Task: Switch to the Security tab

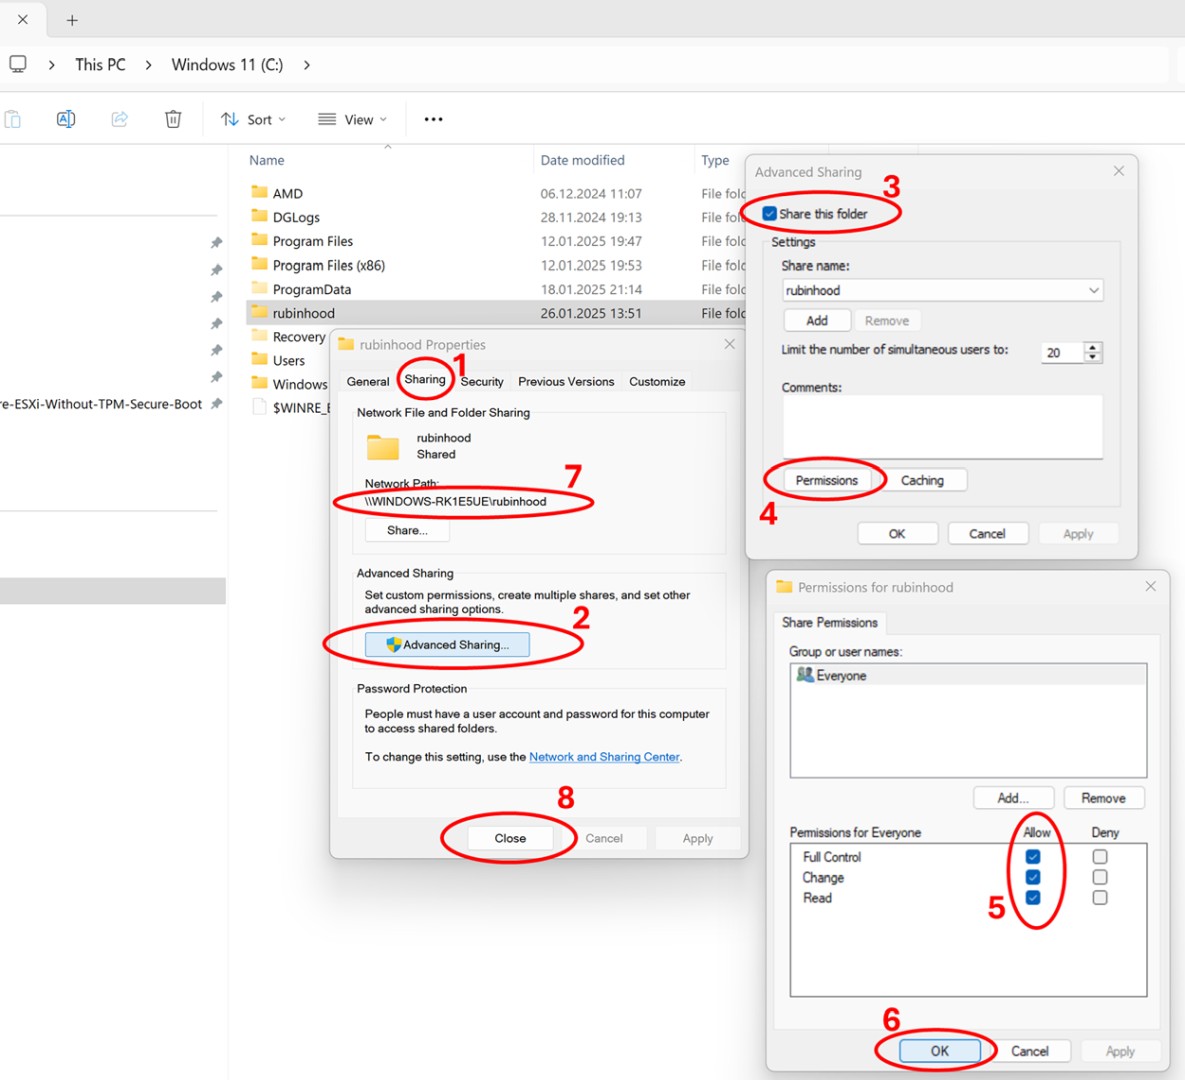Action: (481, 382)
